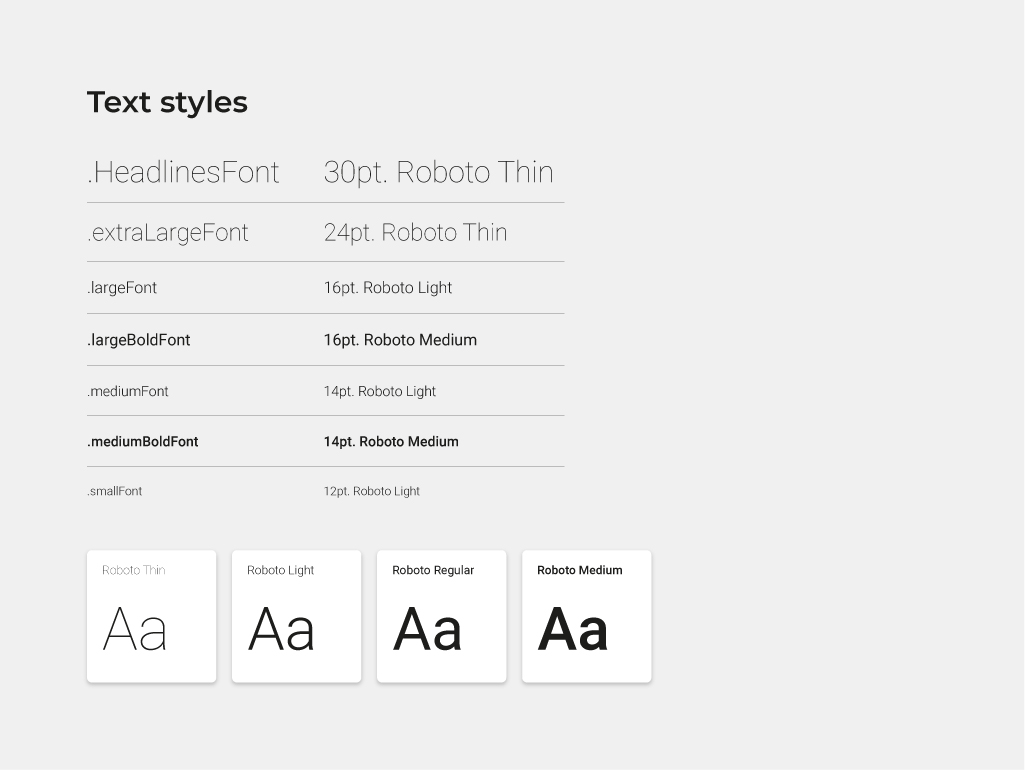Viewport: 1025px width, 770px height.
Task: Select the Roboto Medium font card
Action: (x=586, y=616)
